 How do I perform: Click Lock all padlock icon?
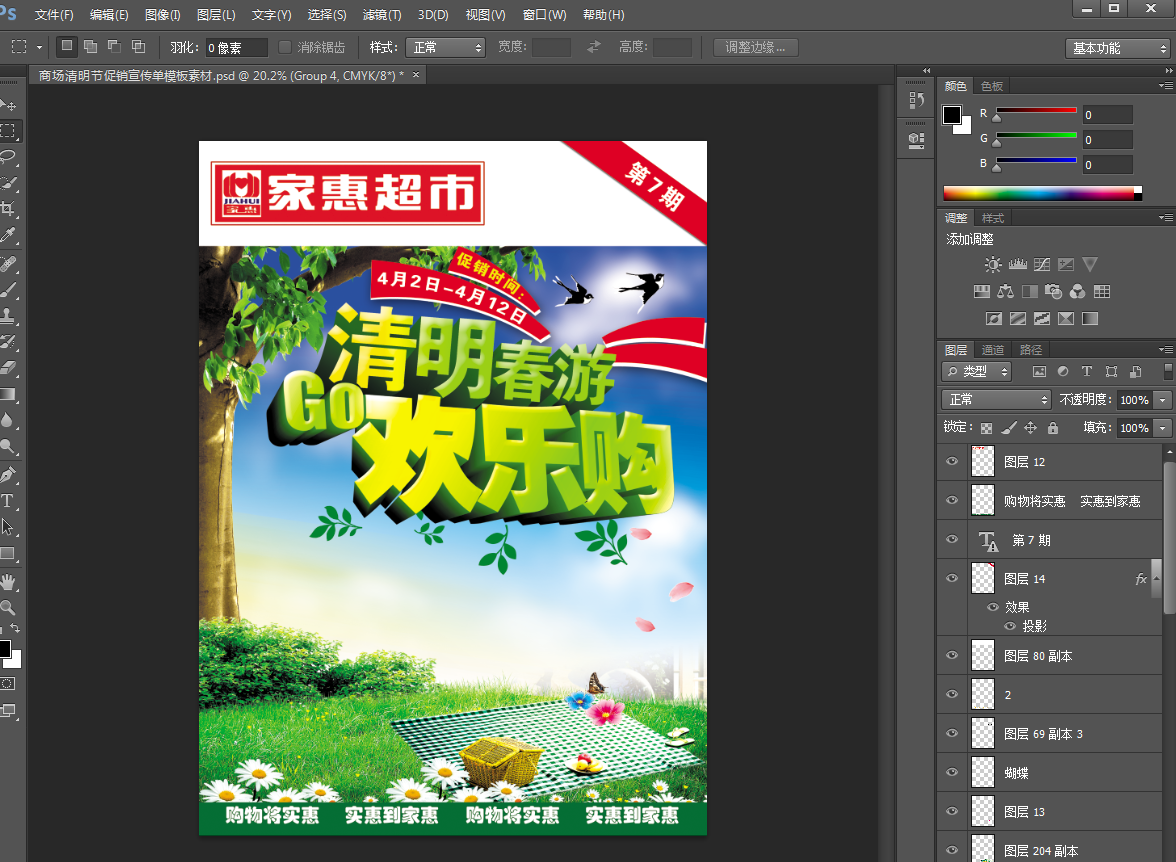(x=1053, y=428)
